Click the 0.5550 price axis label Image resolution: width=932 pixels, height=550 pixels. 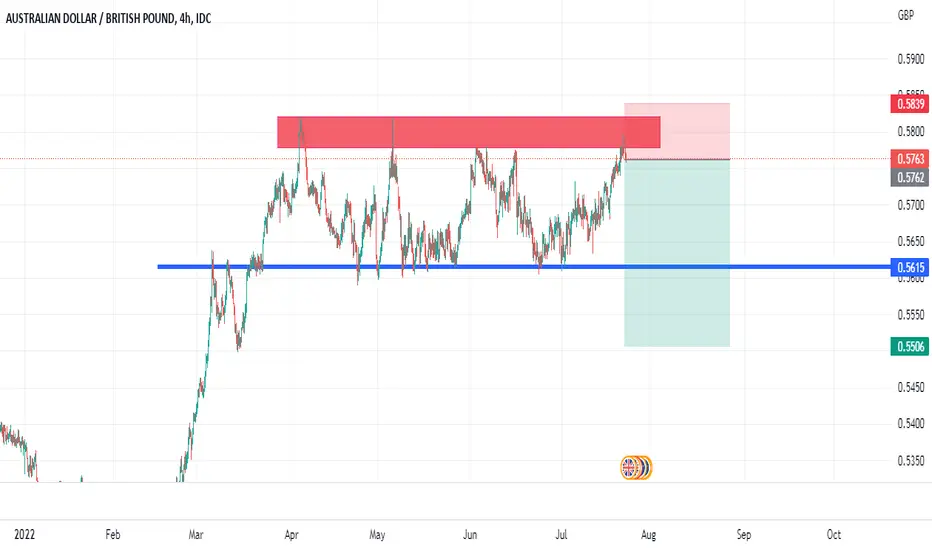[x=911, y=315]
